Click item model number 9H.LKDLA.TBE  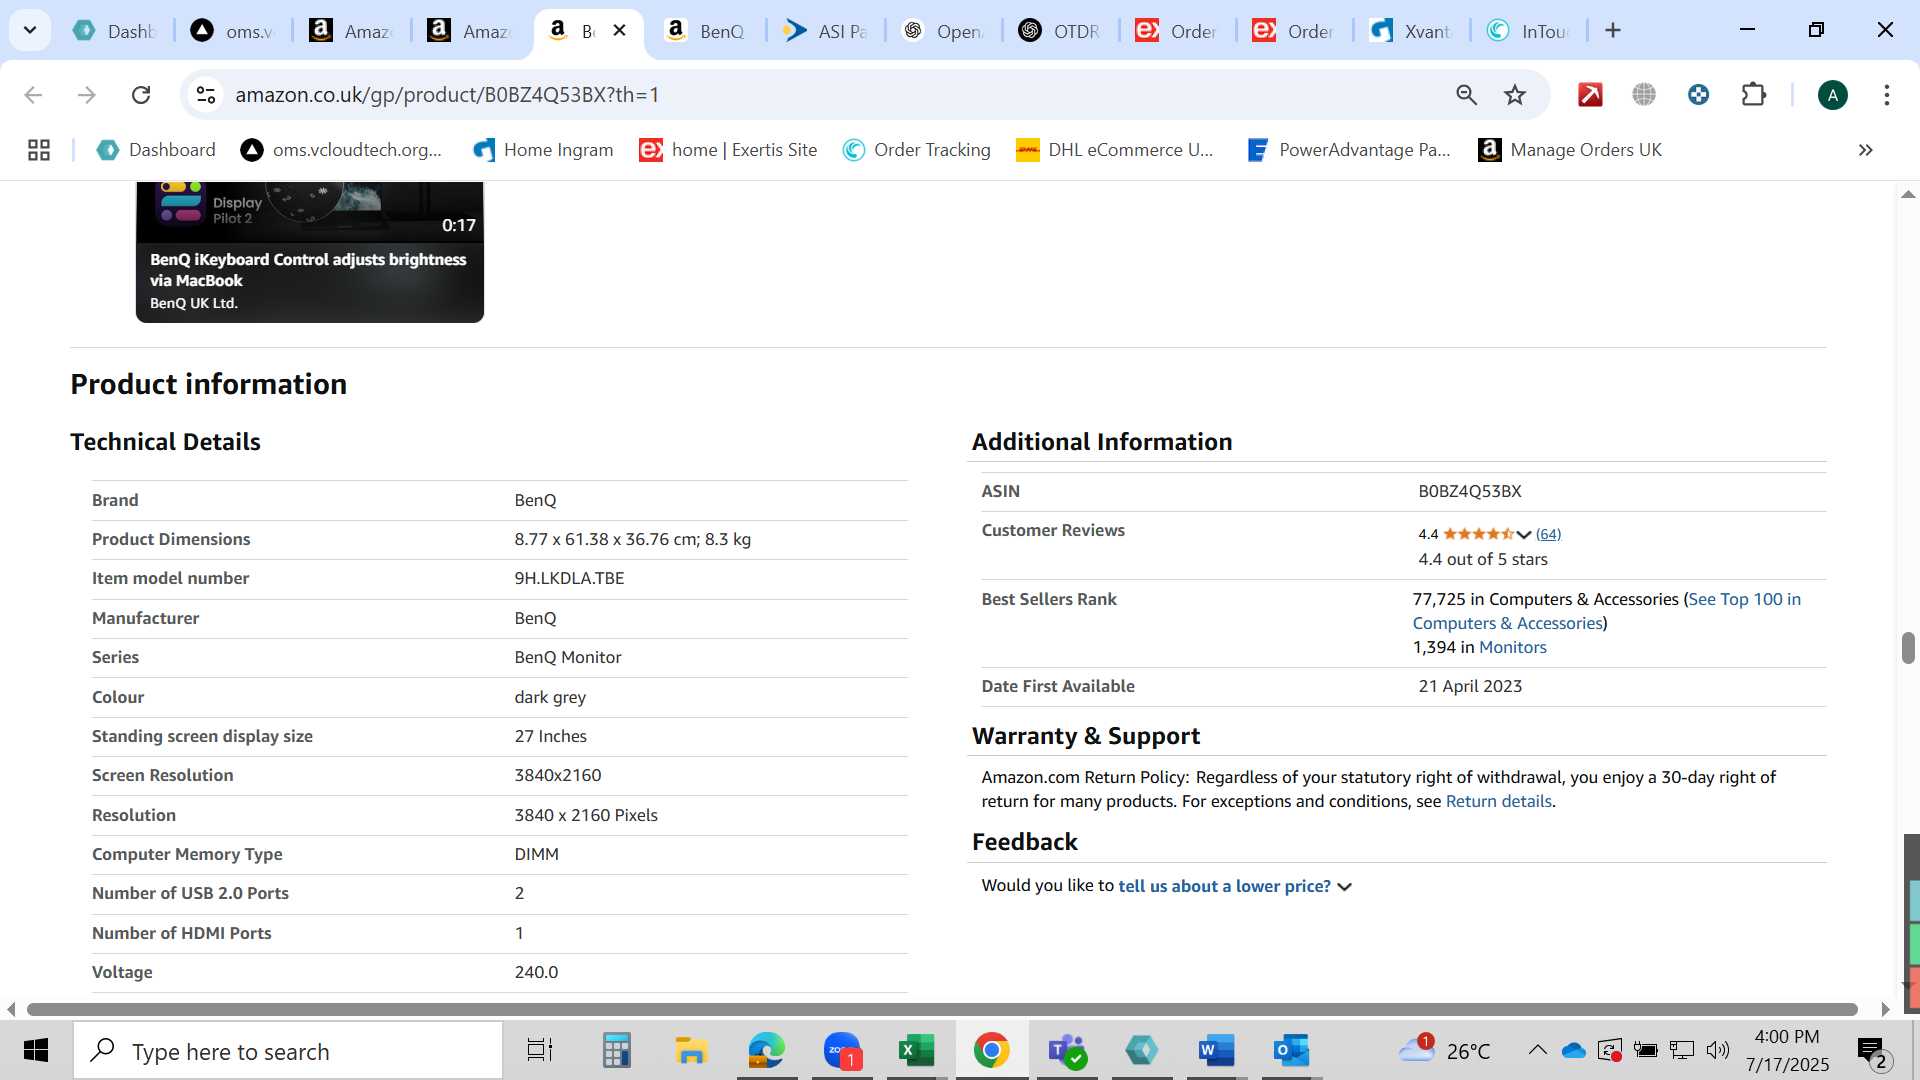coord(569,578)
